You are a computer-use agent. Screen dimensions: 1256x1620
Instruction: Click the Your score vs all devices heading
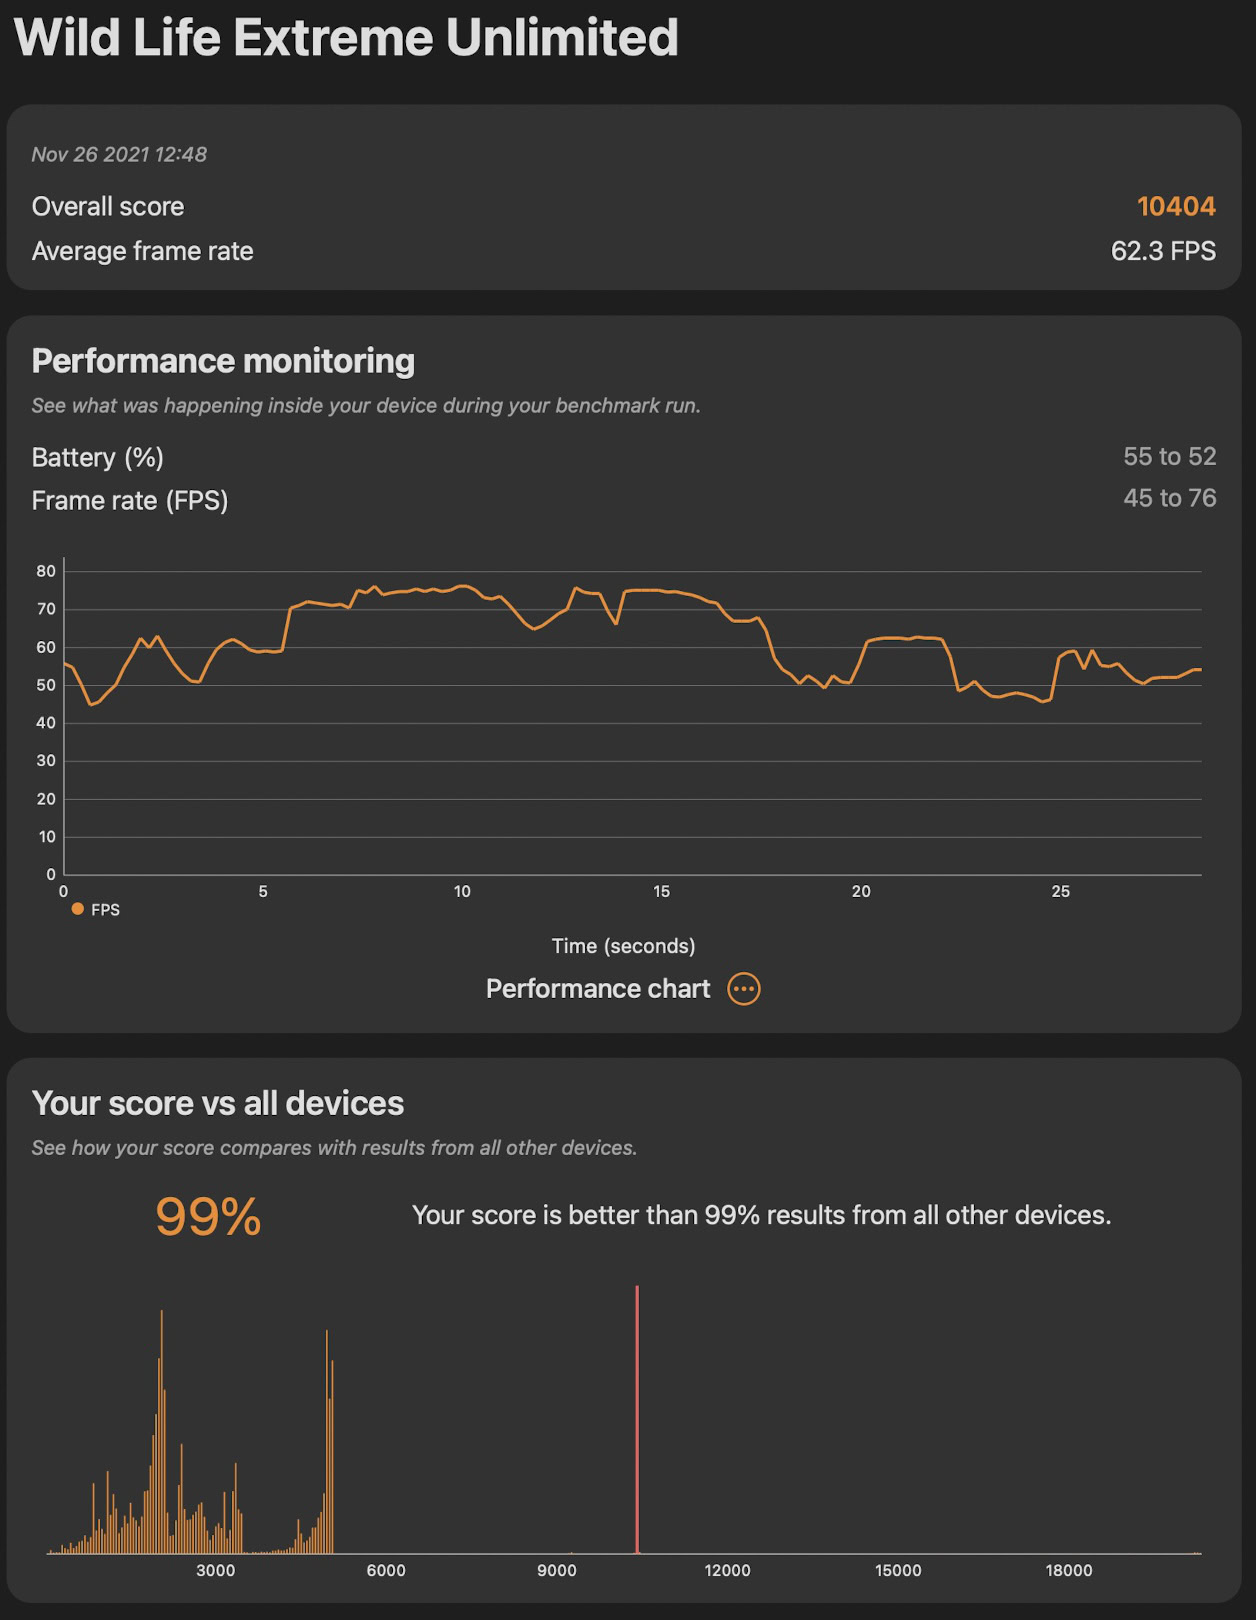(218, 1103)
